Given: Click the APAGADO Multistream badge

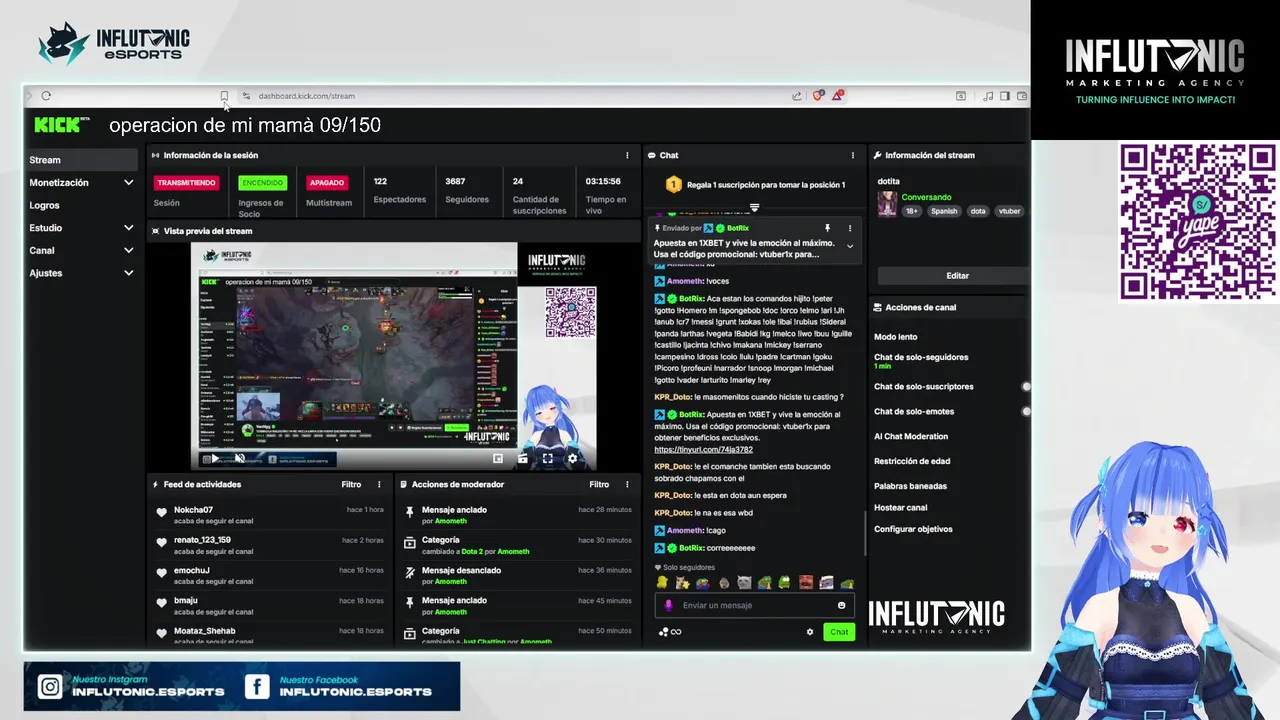Looking at the screenshot, I should tap(327, 183).
